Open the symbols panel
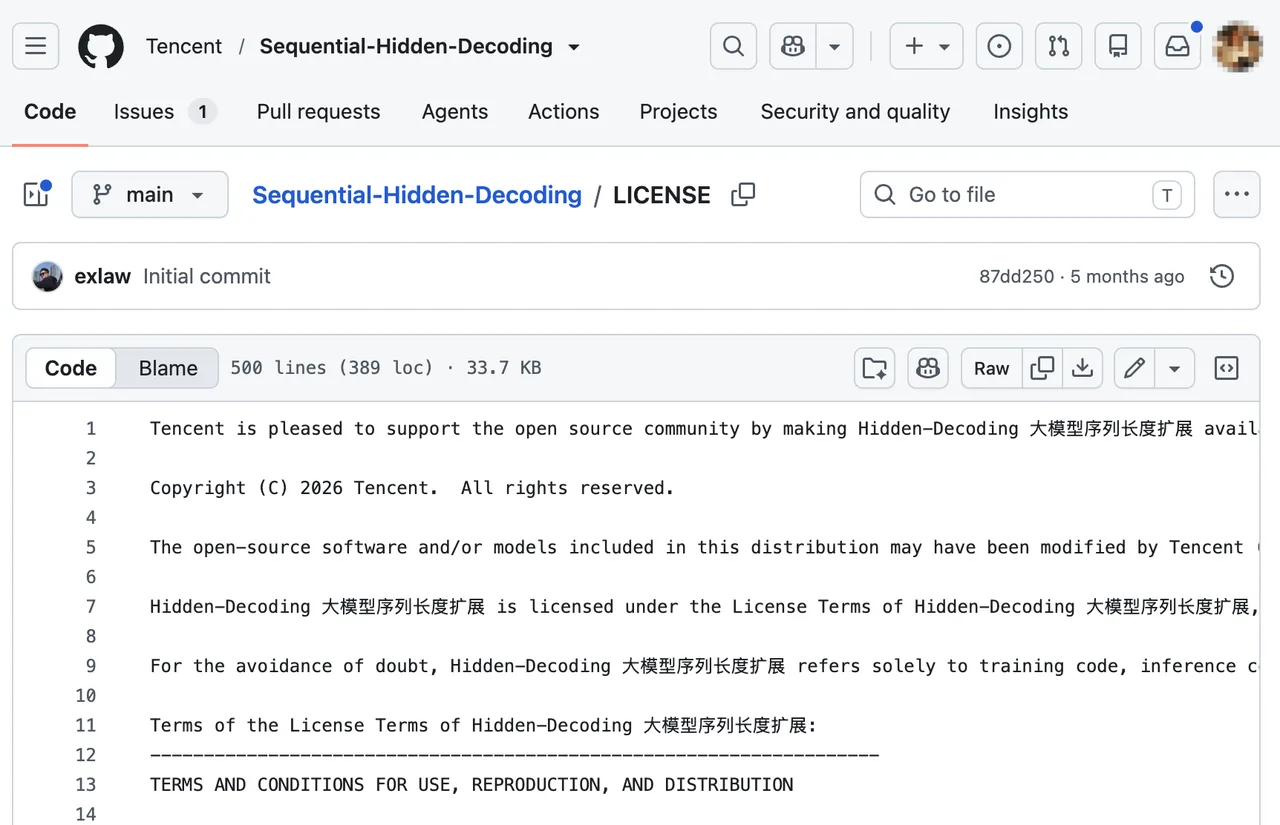Screen dimensions: 1280x825 tap(1227, 368)
